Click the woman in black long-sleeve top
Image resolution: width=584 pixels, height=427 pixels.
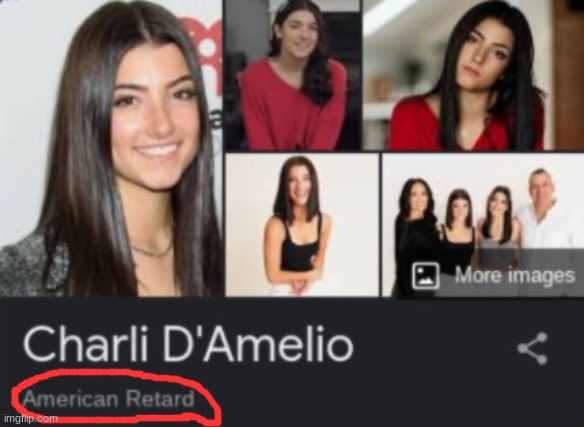416,233
